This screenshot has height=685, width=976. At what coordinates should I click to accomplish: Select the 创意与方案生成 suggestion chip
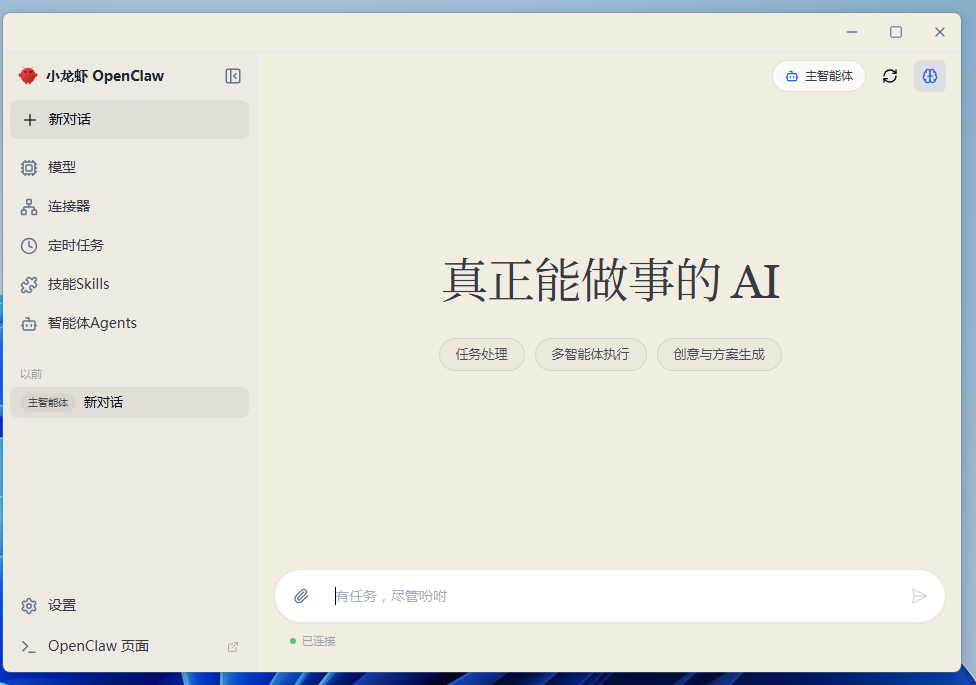[718, 354]
